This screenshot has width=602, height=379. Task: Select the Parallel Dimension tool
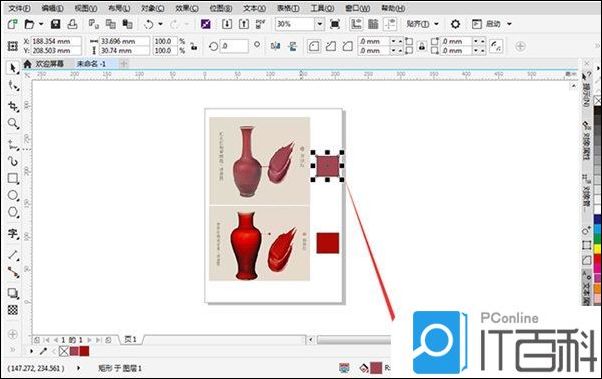tap(13, 254)
